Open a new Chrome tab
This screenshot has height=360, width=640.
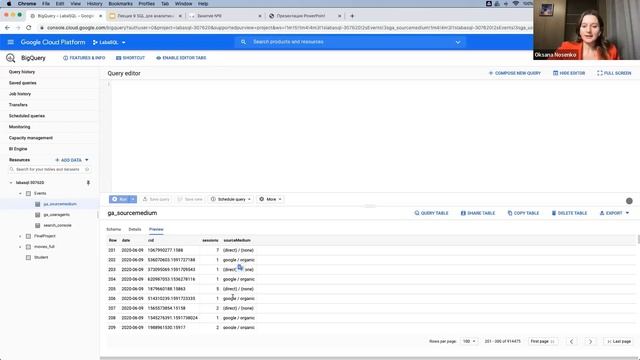(352, 16)
